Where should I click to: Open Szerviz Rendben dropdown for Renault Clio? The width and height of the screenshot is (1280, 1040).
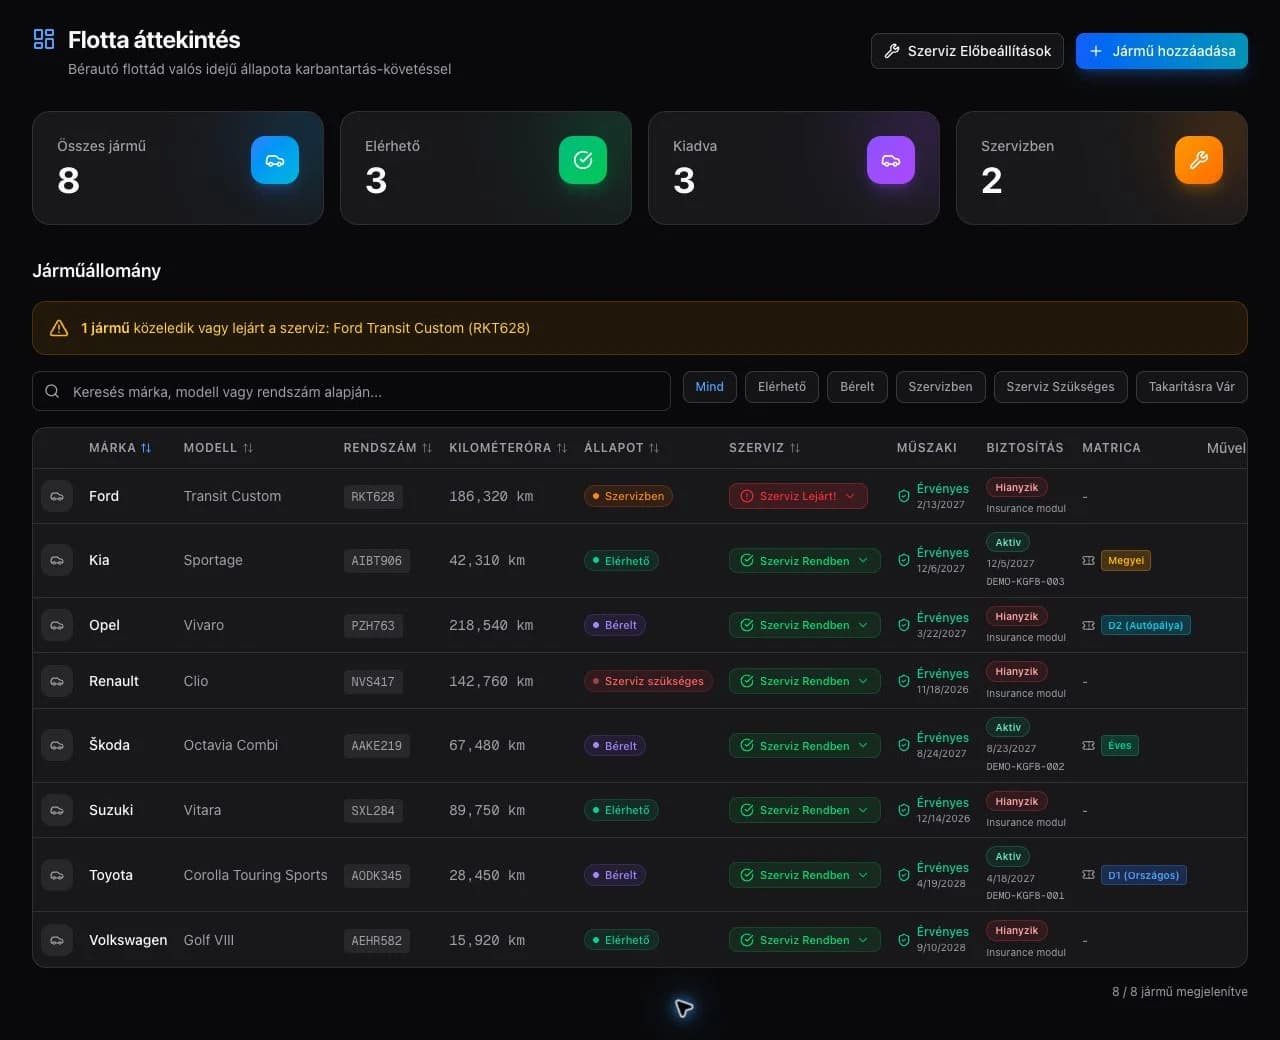(805, 681)
